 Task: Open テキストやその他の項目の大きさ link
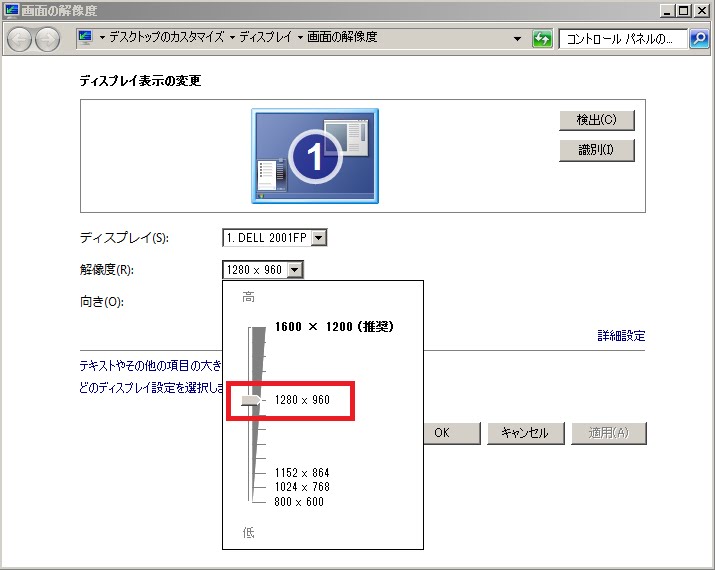pyautogui.click(x=150, y=366)
